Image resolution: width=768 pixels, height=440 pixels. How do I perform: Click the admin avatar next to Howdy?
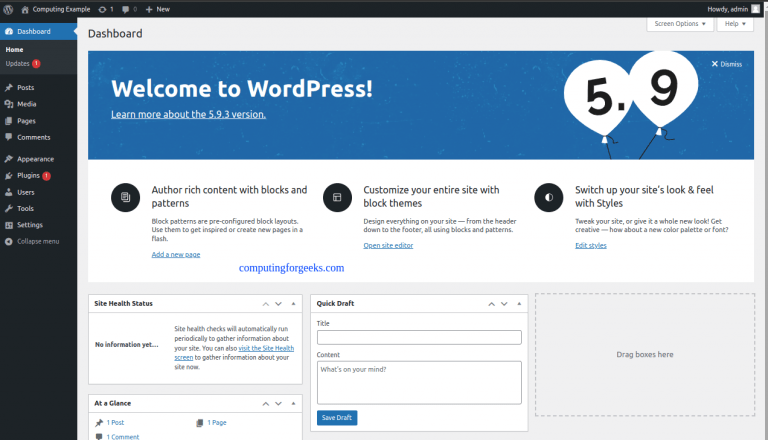point(756,9)
